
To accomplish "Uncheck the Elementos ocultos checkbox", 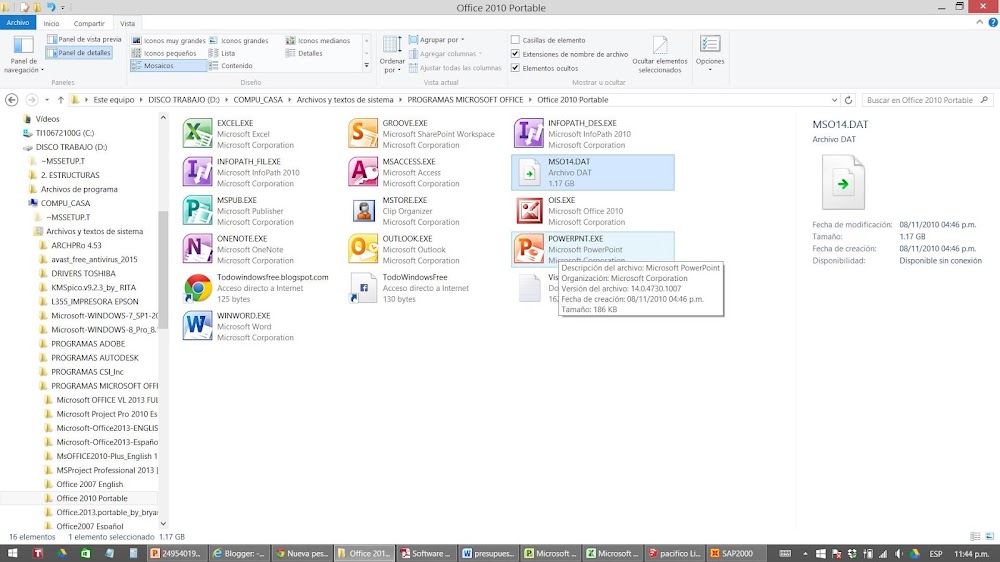I will (515, 68).
